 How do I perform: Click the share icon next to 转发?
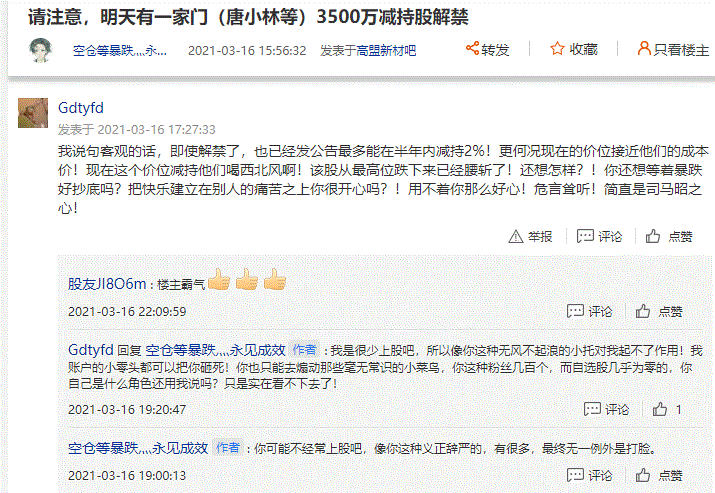tap(472, 48)
